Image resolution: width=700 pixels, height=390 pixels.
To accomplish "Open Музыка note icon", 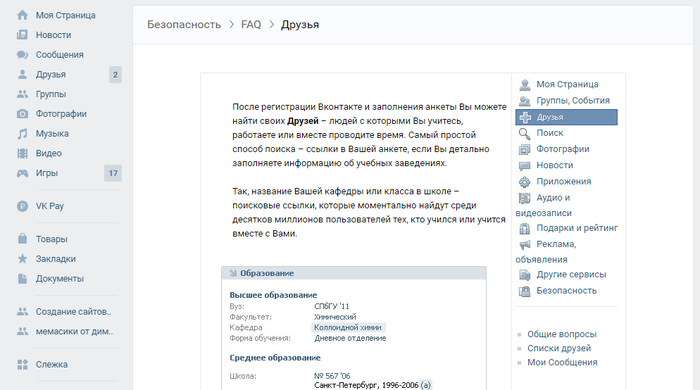I will pos(22,133).
